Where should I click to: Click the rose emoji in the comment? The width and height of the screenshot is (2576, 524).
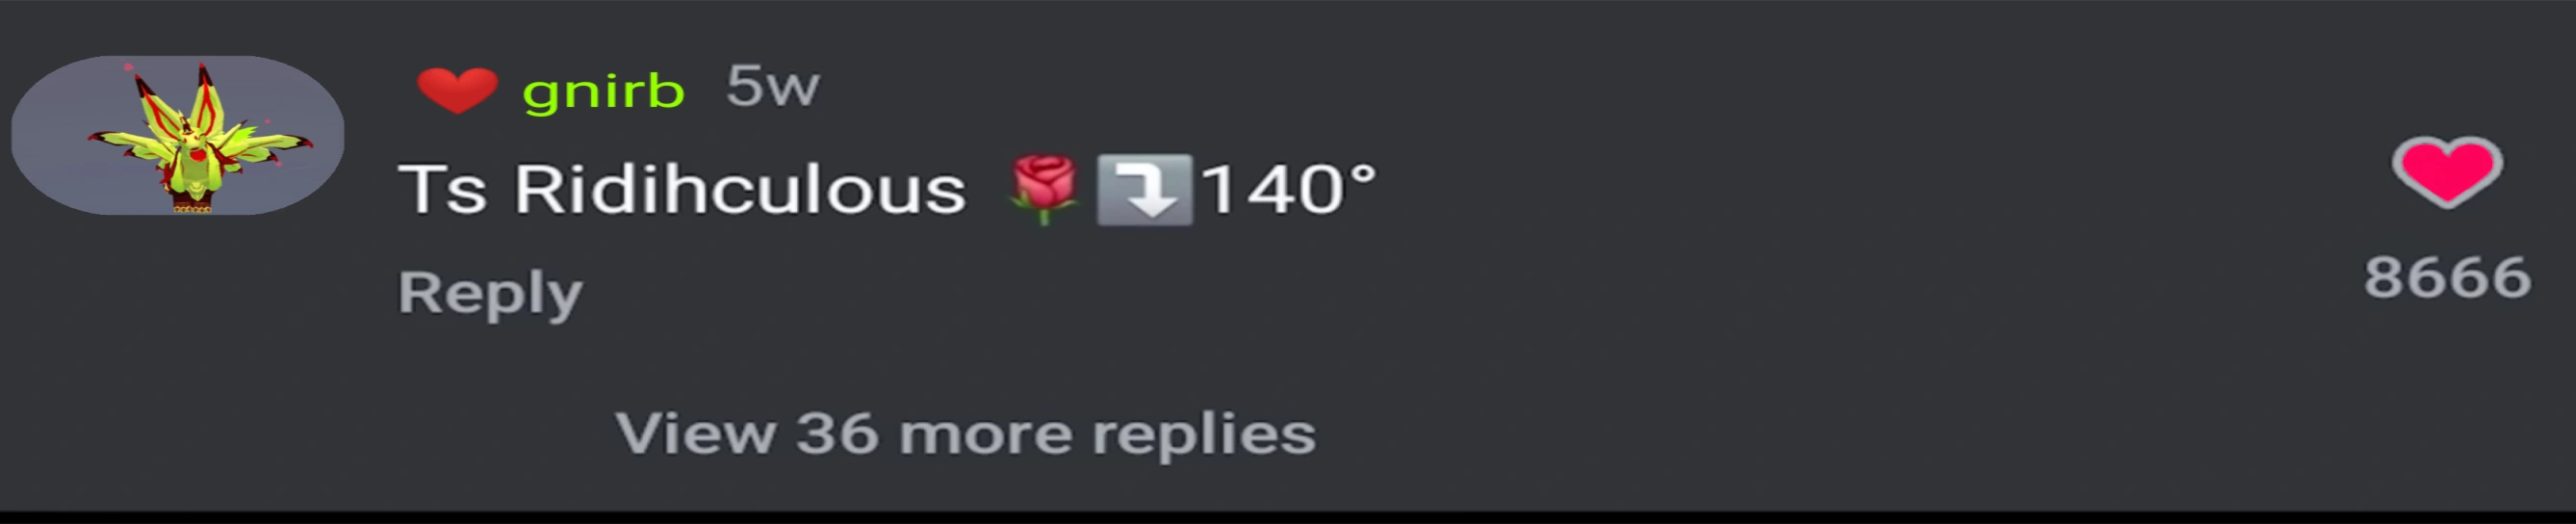[x=1044, y=189]
